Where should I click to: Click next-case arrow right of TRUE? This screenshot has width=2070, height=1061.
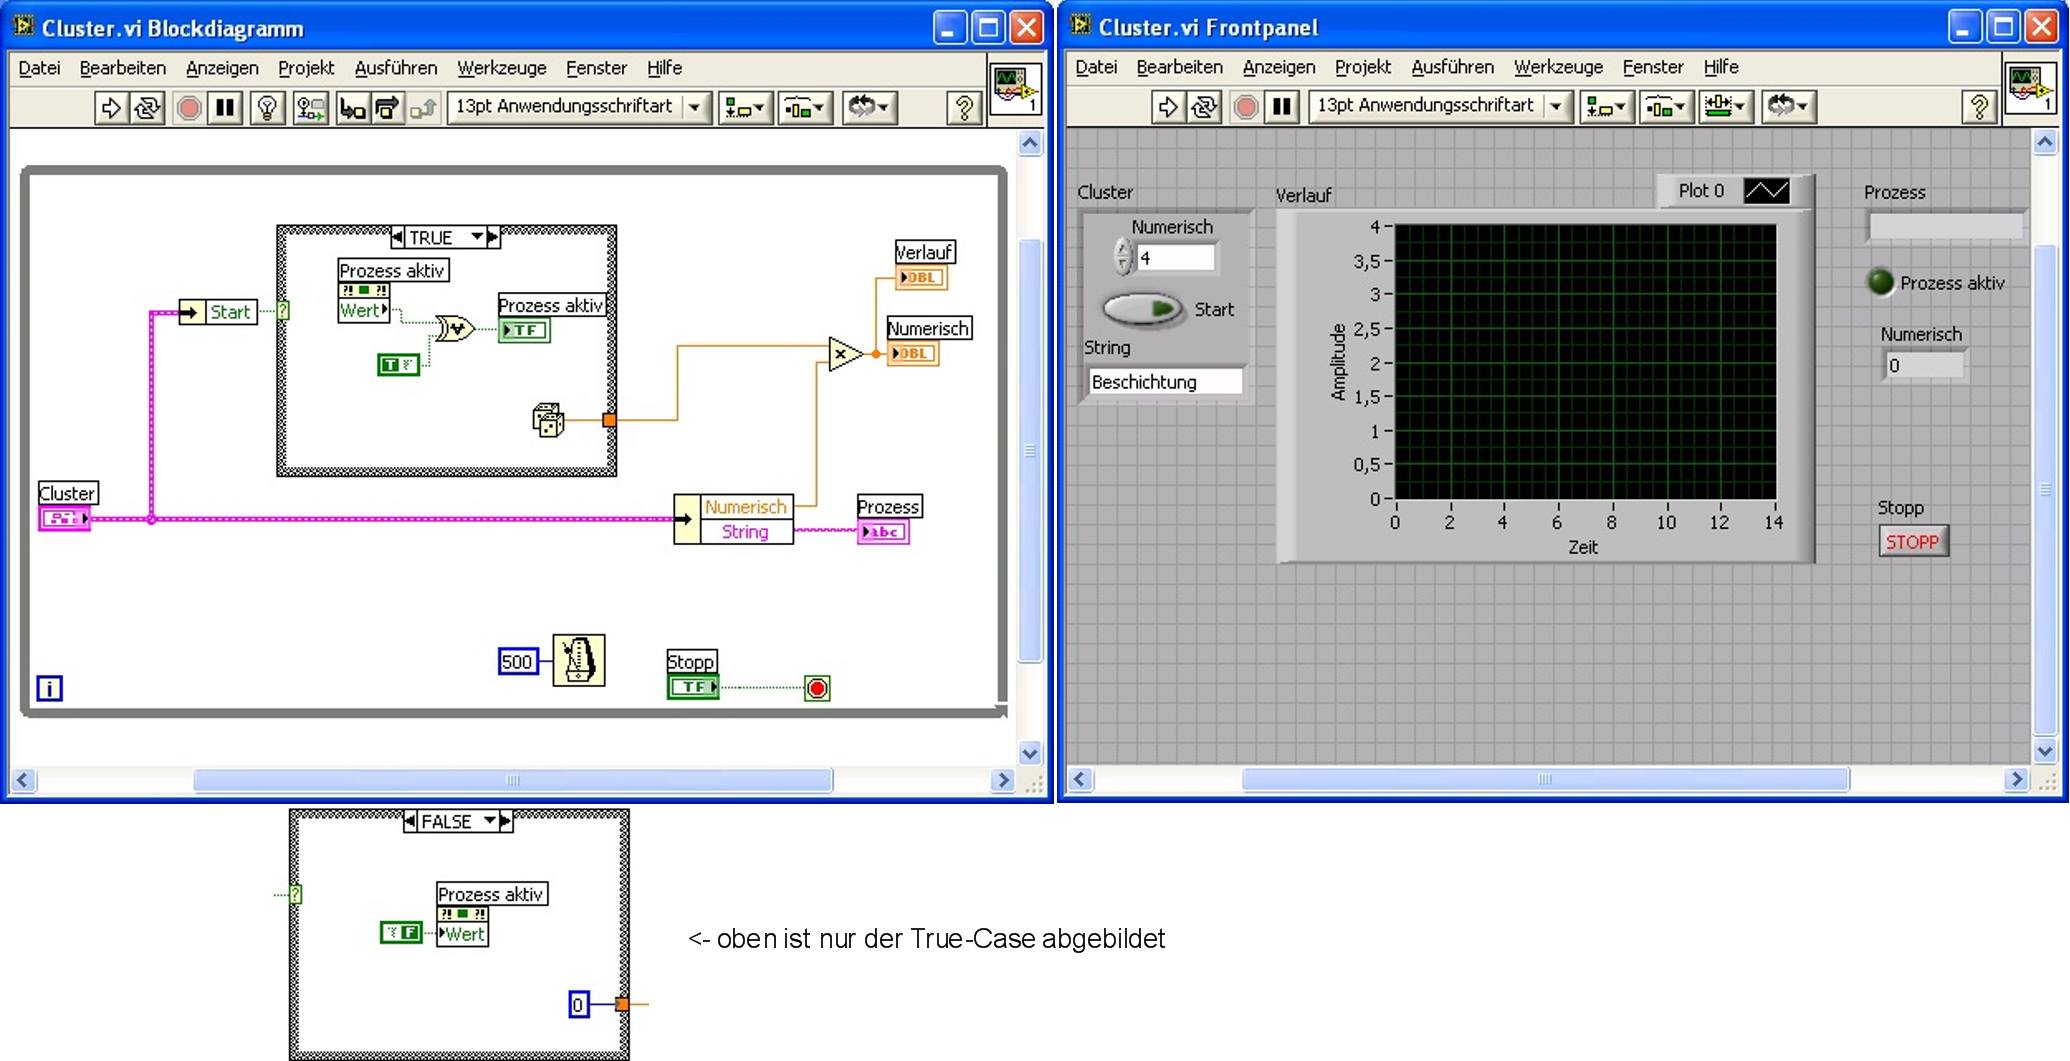click(x=493, y=237)
